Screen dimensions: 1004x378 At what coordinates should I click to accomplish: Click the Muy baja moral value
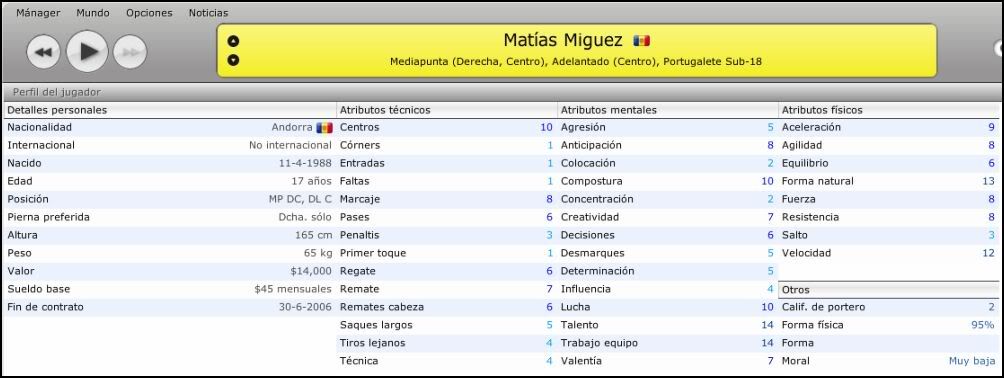[972, 361]
